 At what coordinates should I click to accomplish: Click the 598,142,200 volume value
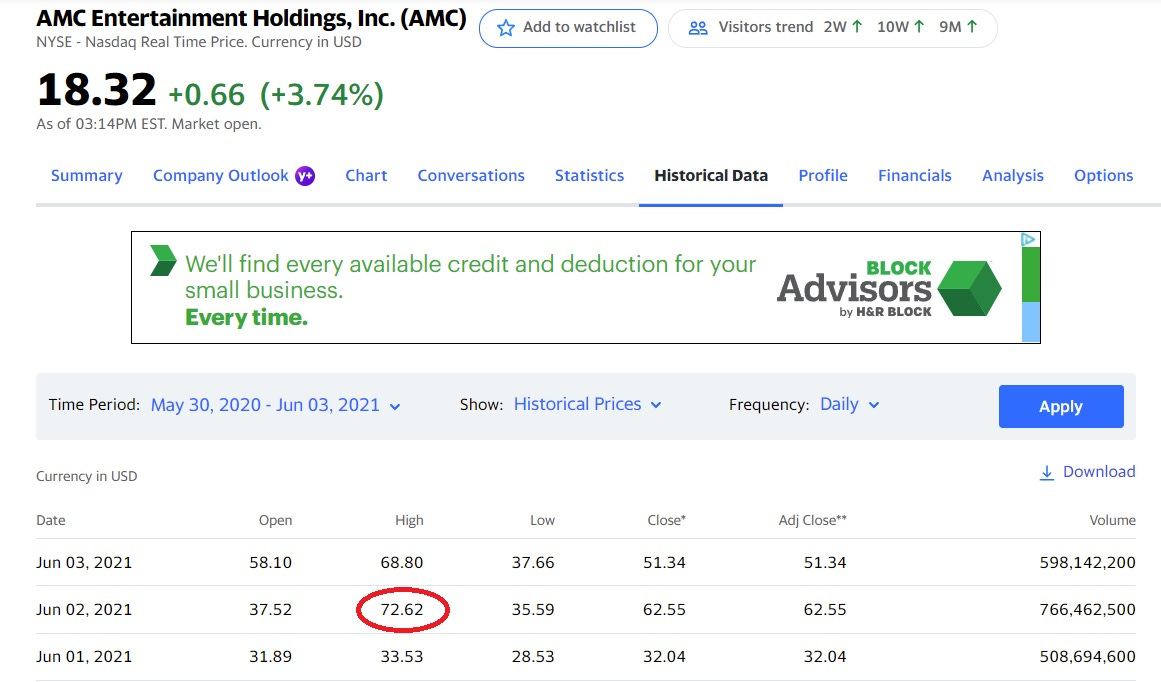[1088, 563]
